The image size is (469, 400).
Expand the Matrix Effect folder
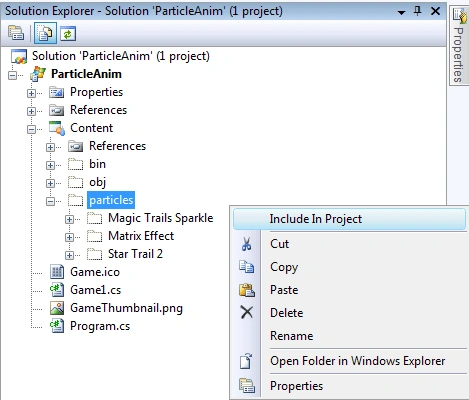pos(69,237)
